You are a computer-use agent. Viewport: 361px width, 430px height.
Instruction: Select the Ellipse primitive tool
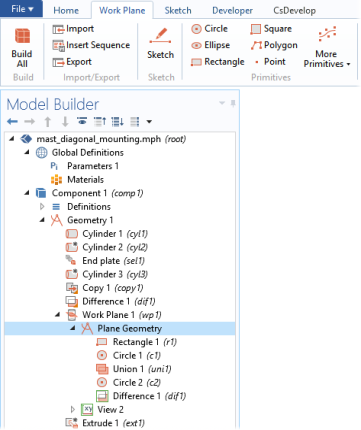click(211, 45)
